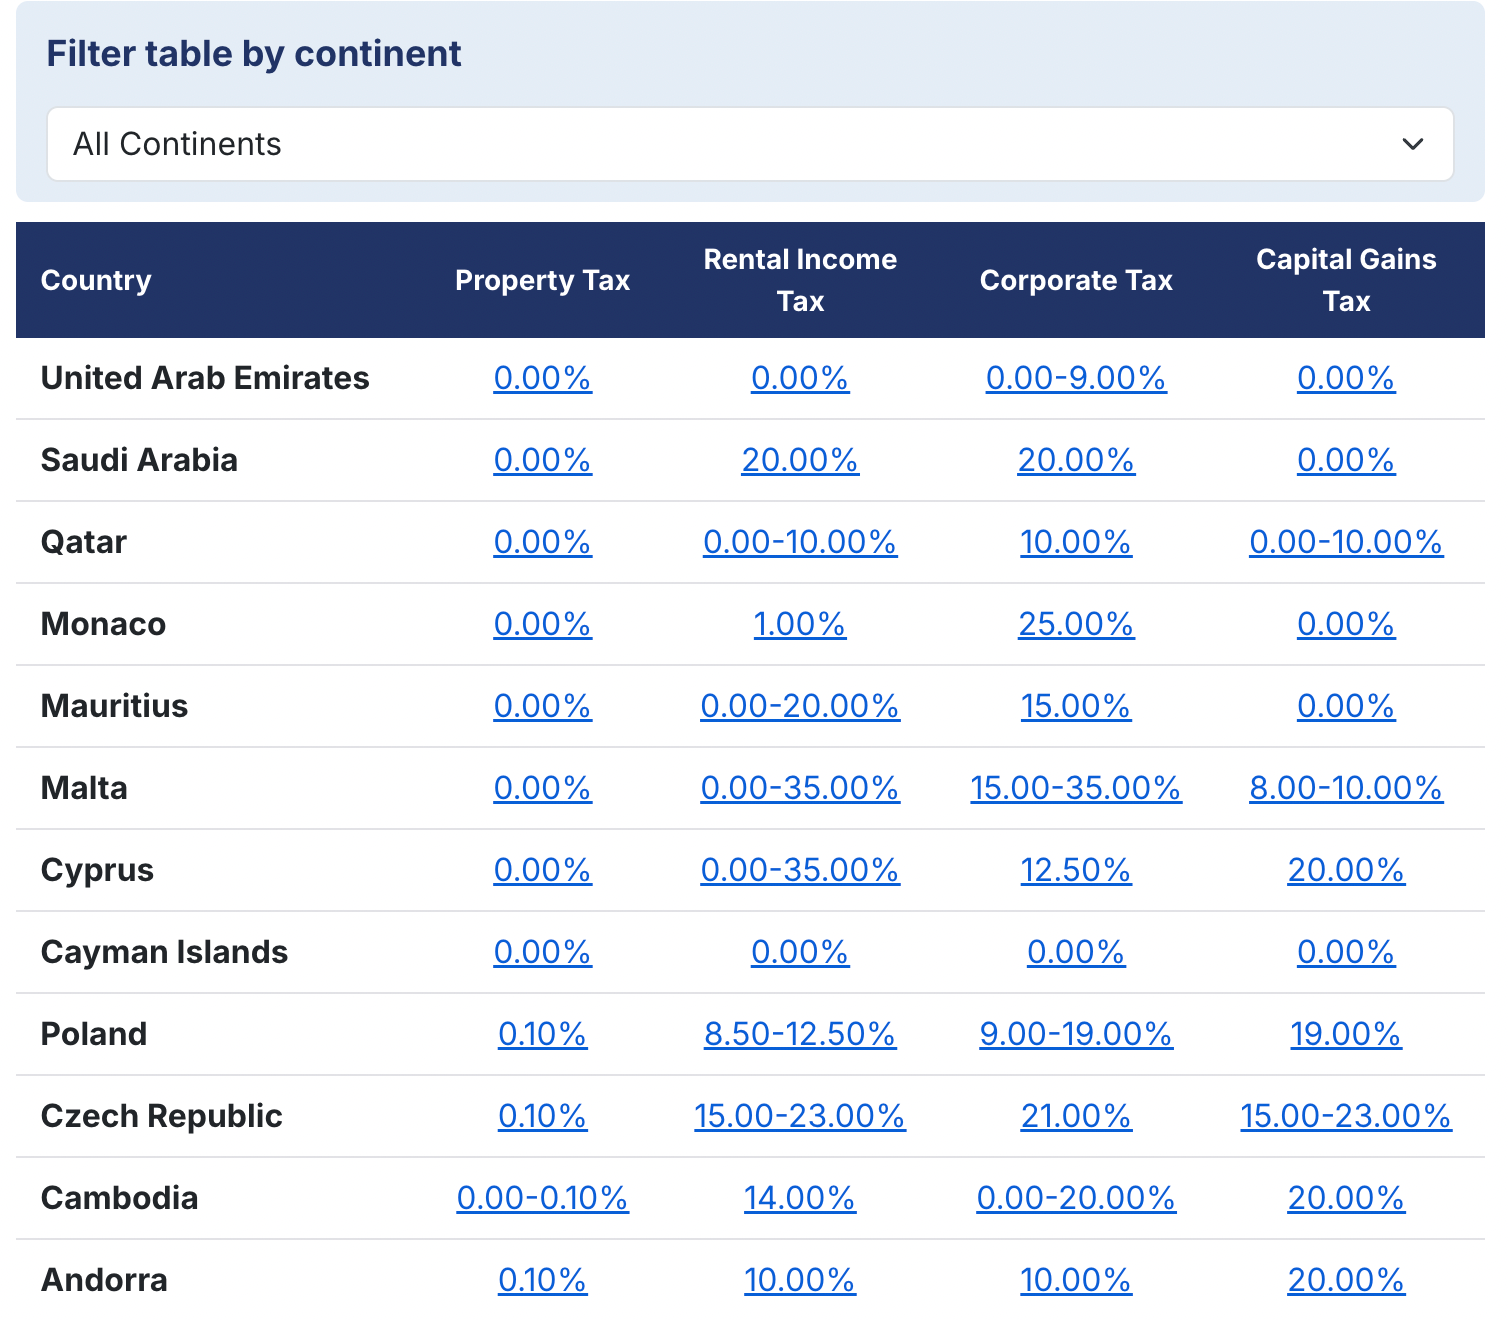The height and width of the screenshot is (1320, 1508).
Task: Open Cambodia property tax 0.00-0.10% link
Action: (x=542, y=1198)
